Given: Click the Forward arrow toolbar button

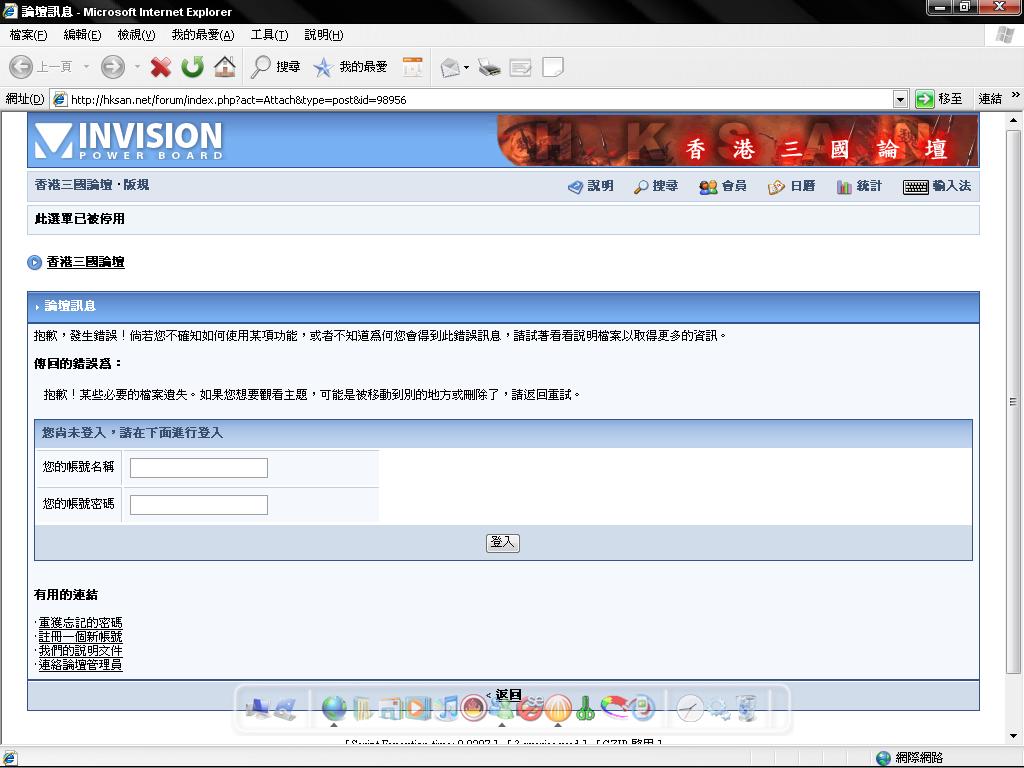Looking at the screenshot, I should pyautogui.click(x=112, y=67).
